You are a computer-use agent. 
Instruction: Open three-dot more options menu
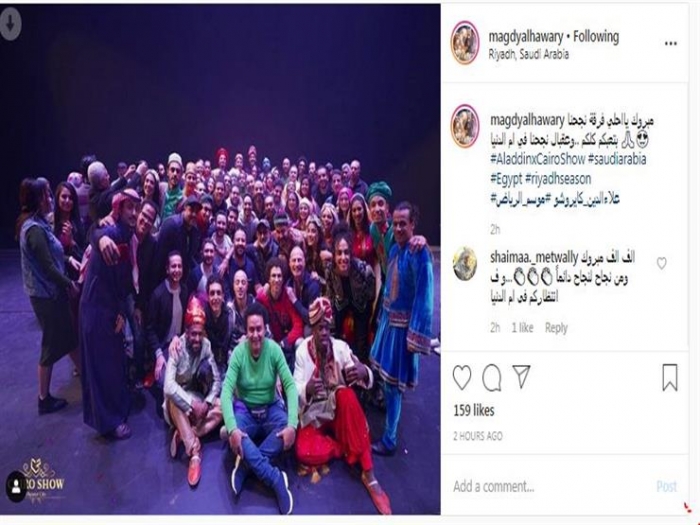(x=671, y=43)
